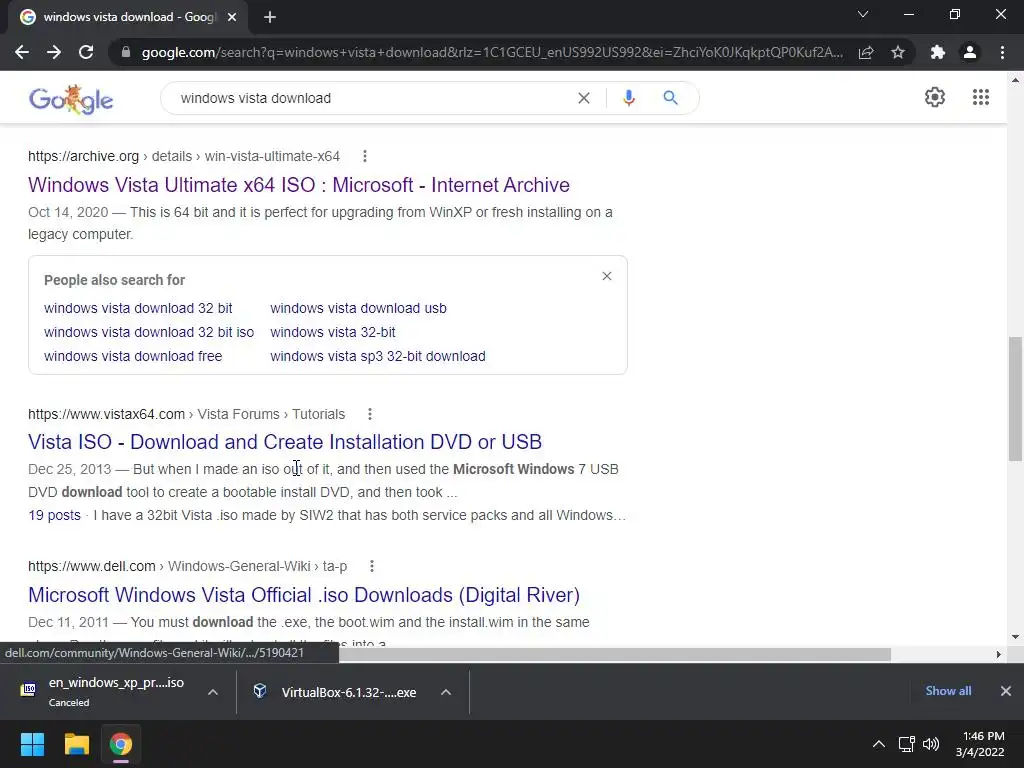Open Windows Vista Ultimate x64 ISO result

299,185
